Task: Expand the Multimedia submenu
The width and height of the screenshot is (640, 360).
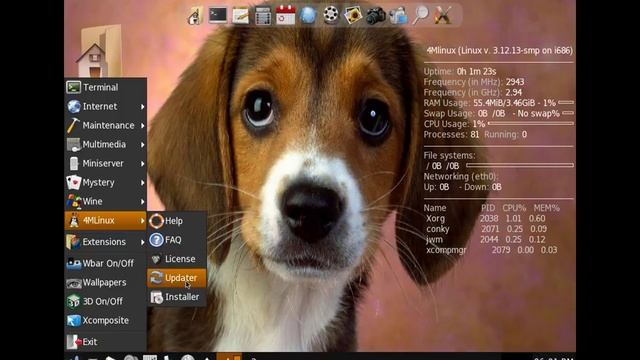Action: pyautogui.click(x=105, y=144)
